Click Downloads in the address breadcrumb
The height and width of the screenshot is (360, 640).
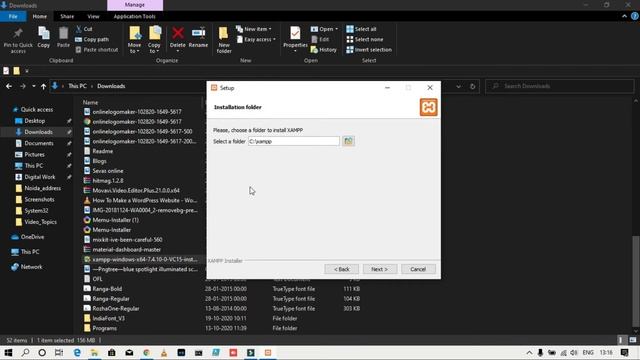pyautogui.click(x=111, y=87)
